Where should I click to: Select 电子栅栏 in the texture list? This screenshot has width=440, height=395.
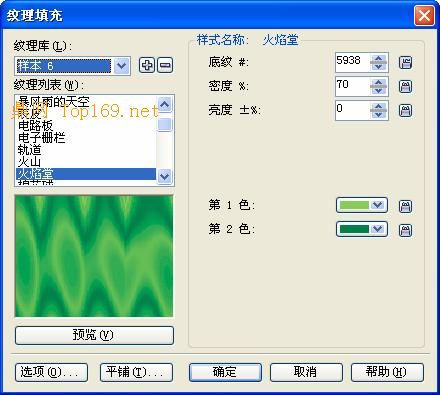tap(86, 138)
